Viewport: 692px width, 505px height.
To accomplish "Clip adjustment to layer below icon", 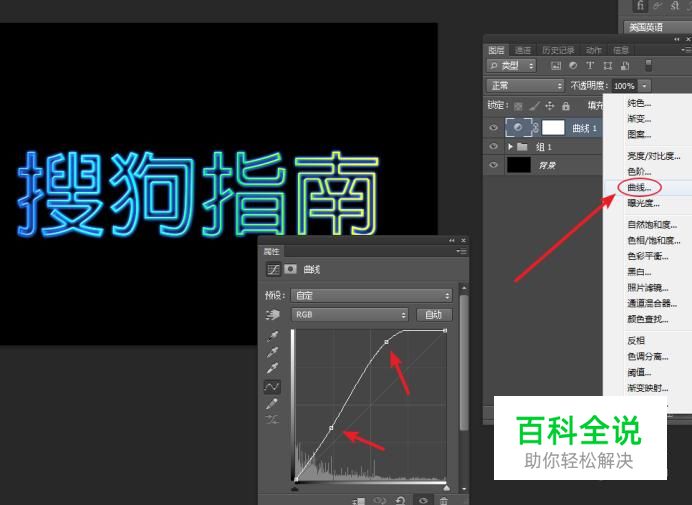I will point(359,501).
